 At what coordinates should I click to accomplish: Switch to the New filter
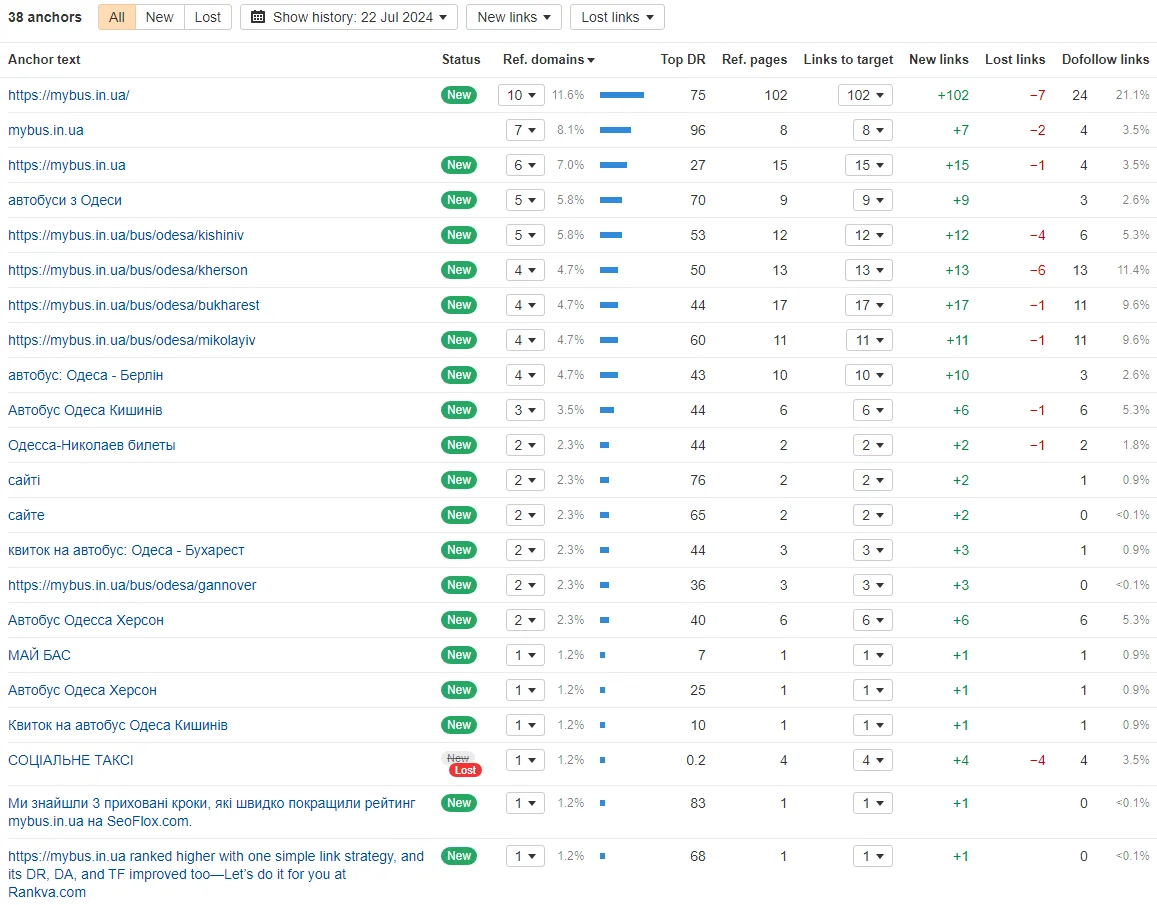coord(159,17)
